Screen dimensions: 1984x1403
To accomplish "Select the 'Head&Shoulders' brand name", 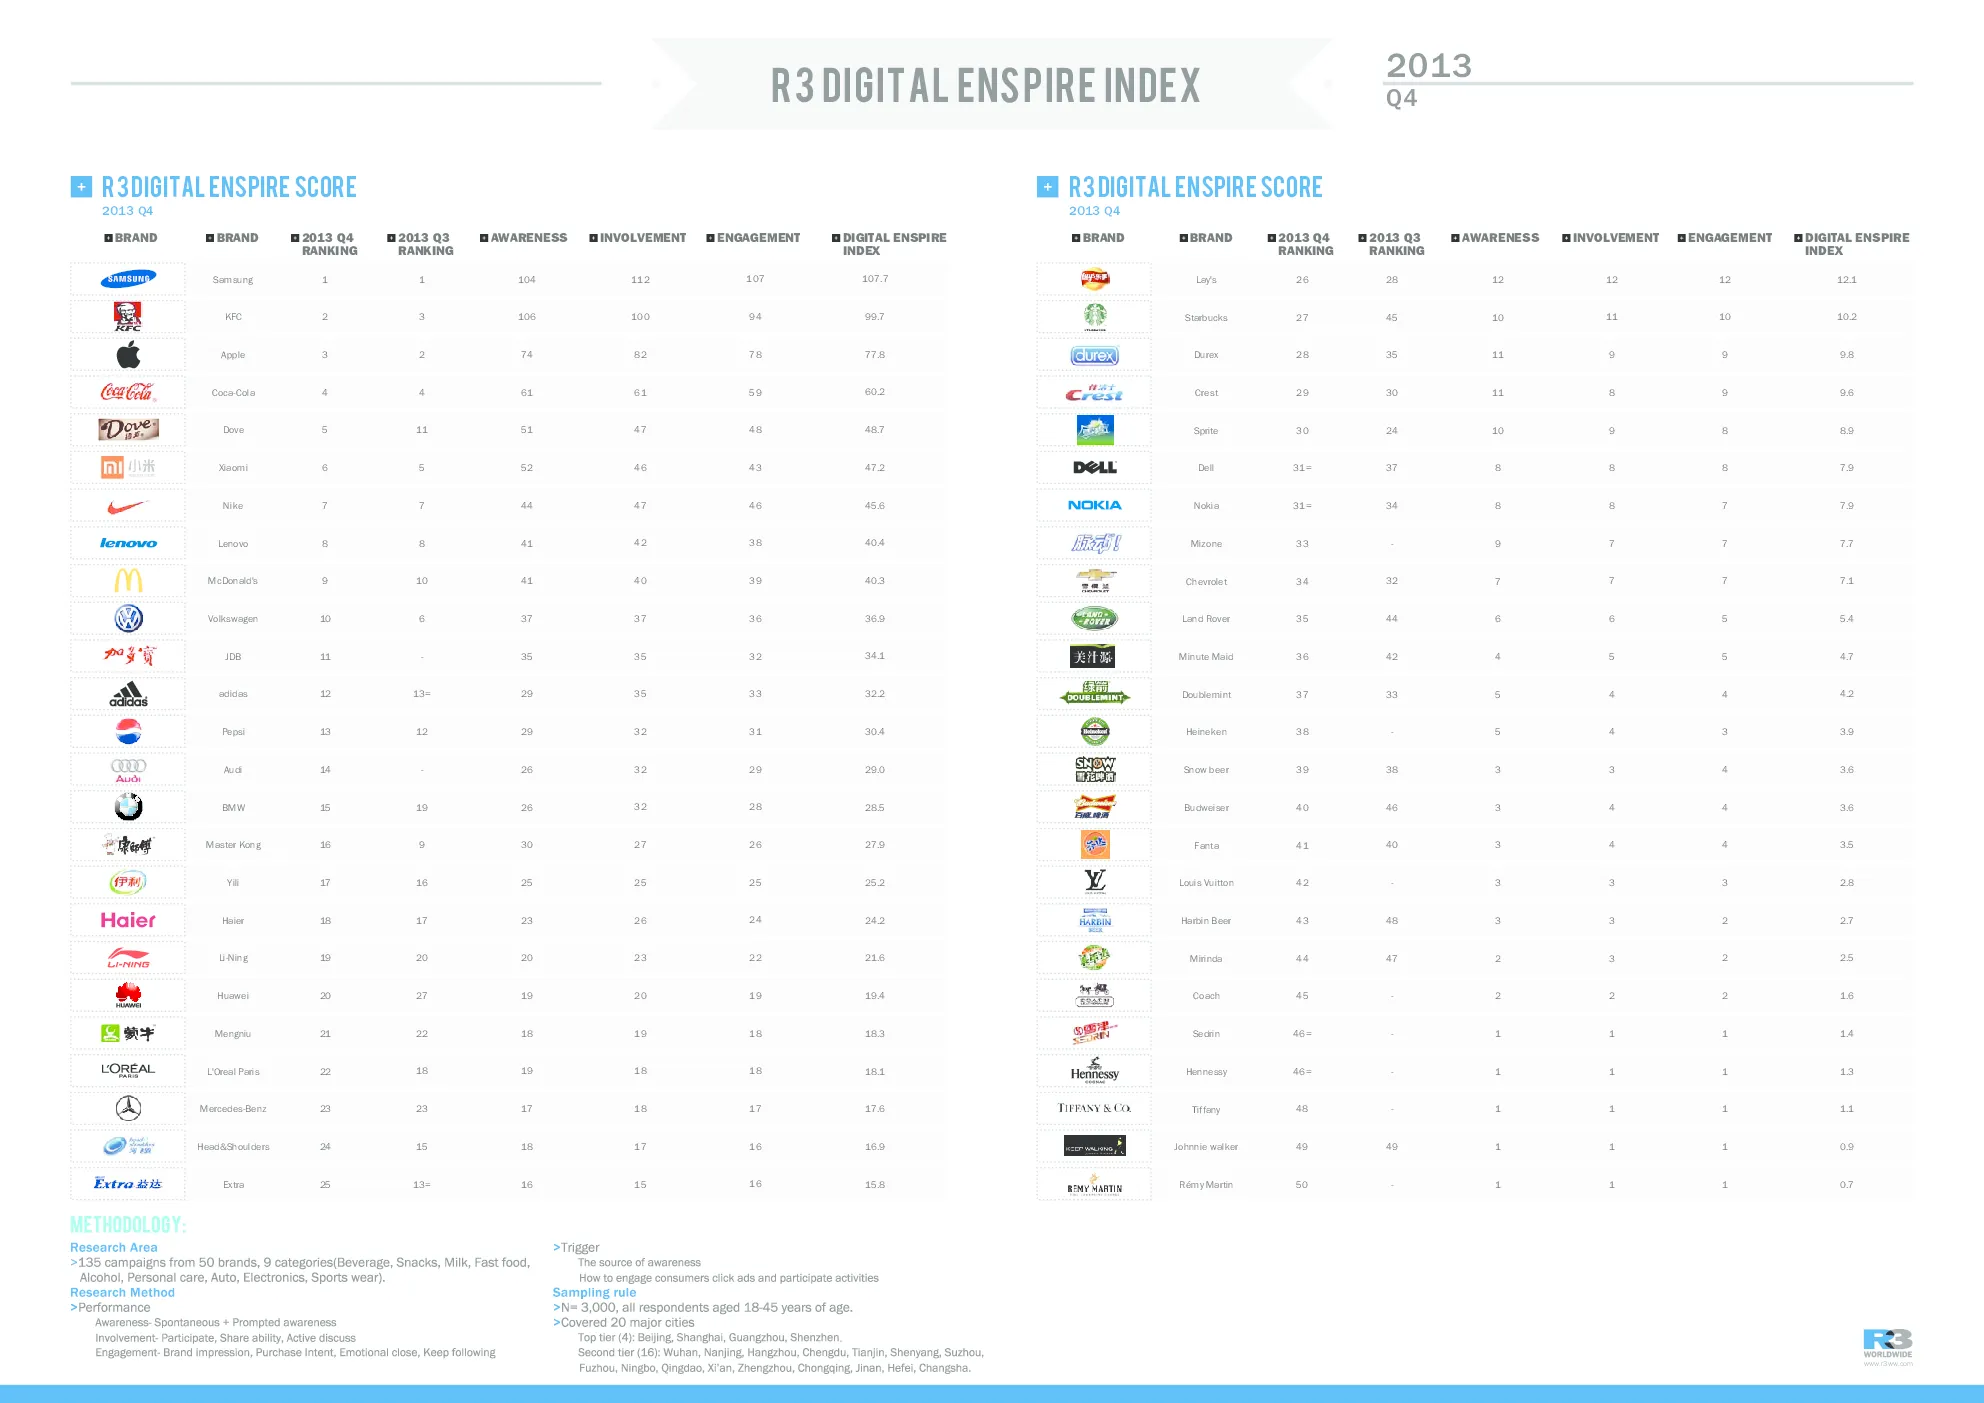I will pos(233,1147).
